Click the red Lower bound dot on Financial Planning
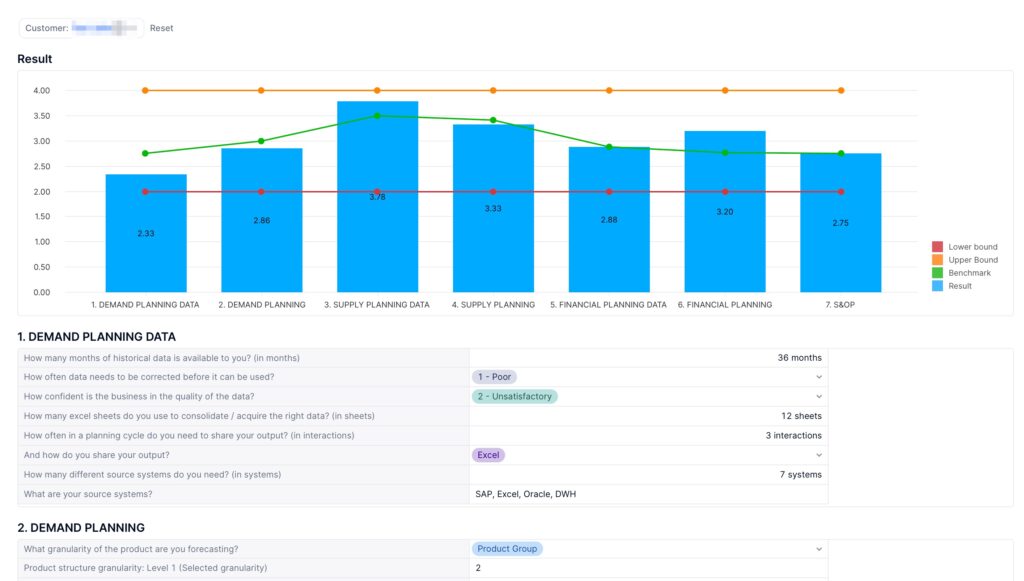 [x=724, y=191]
